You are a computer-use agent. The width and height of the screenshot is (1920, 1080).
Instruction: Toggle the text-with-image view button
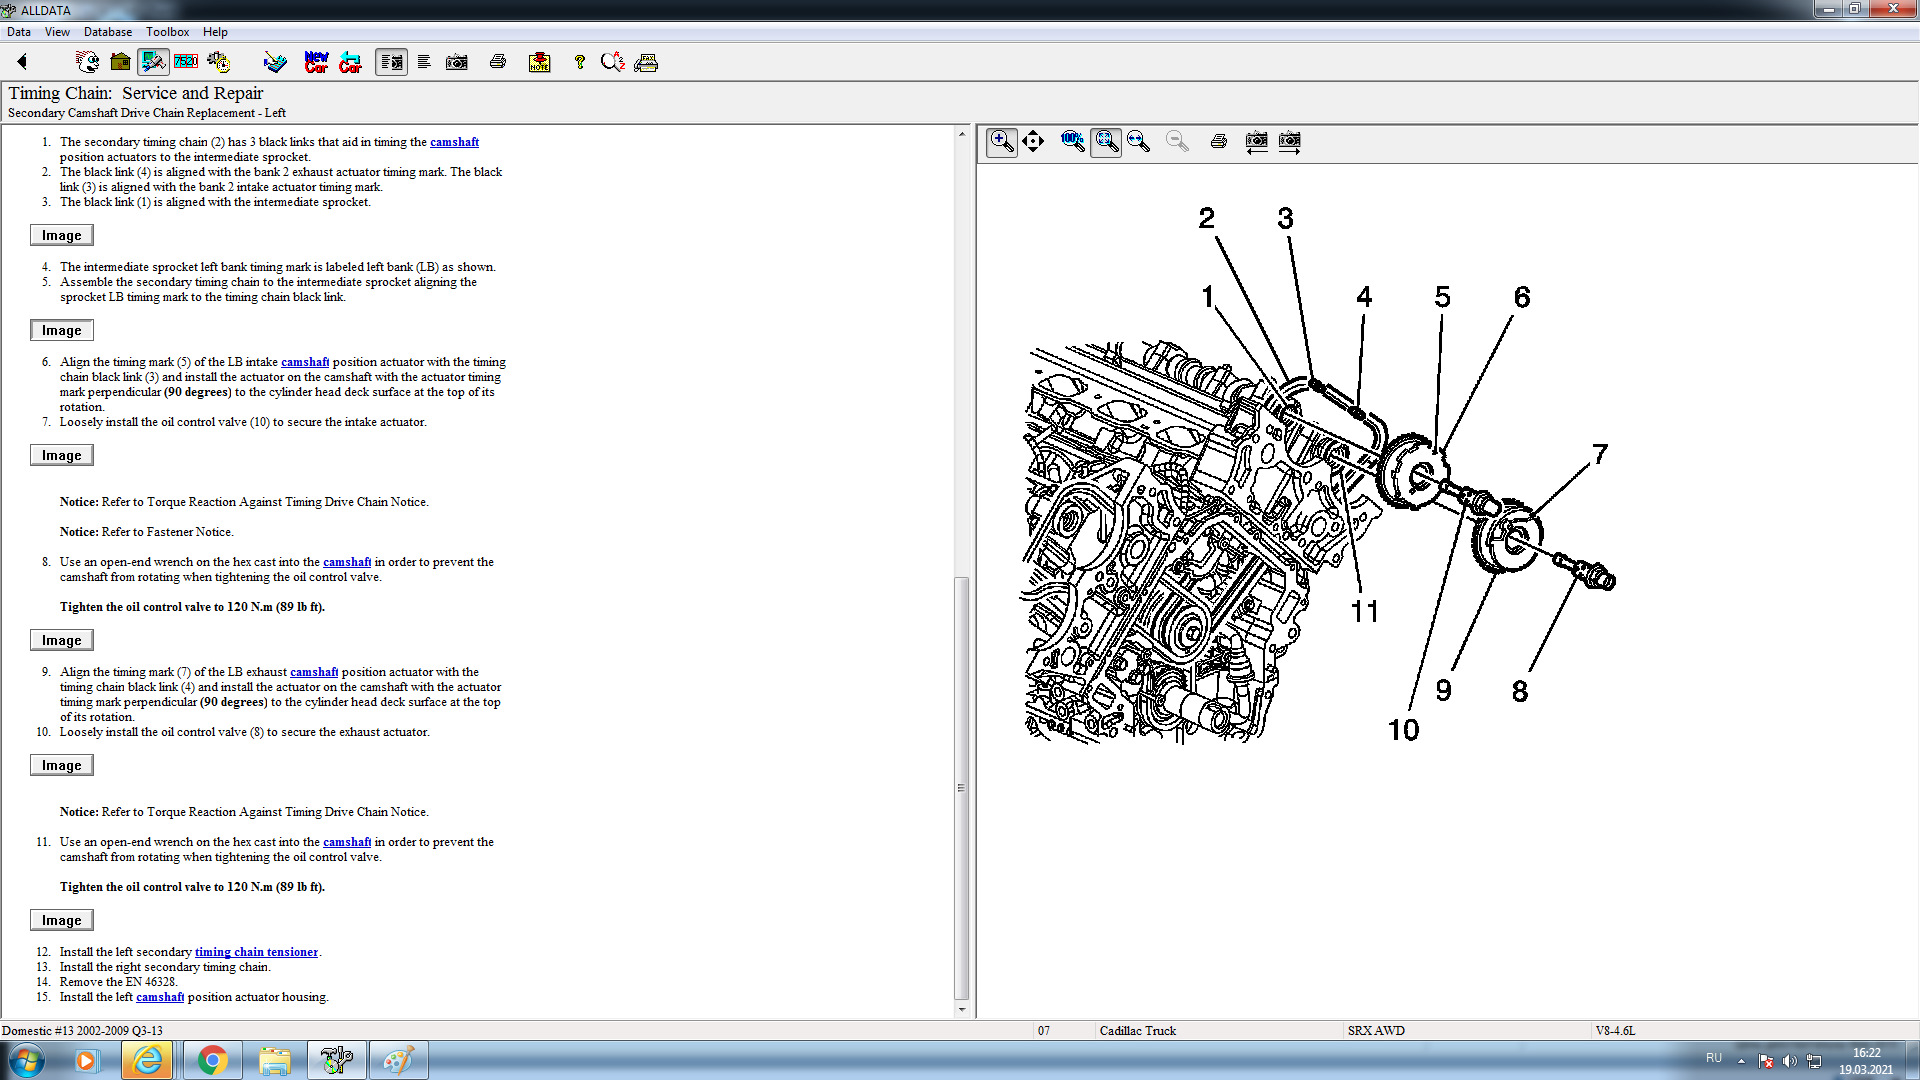(x=391, y=62)
